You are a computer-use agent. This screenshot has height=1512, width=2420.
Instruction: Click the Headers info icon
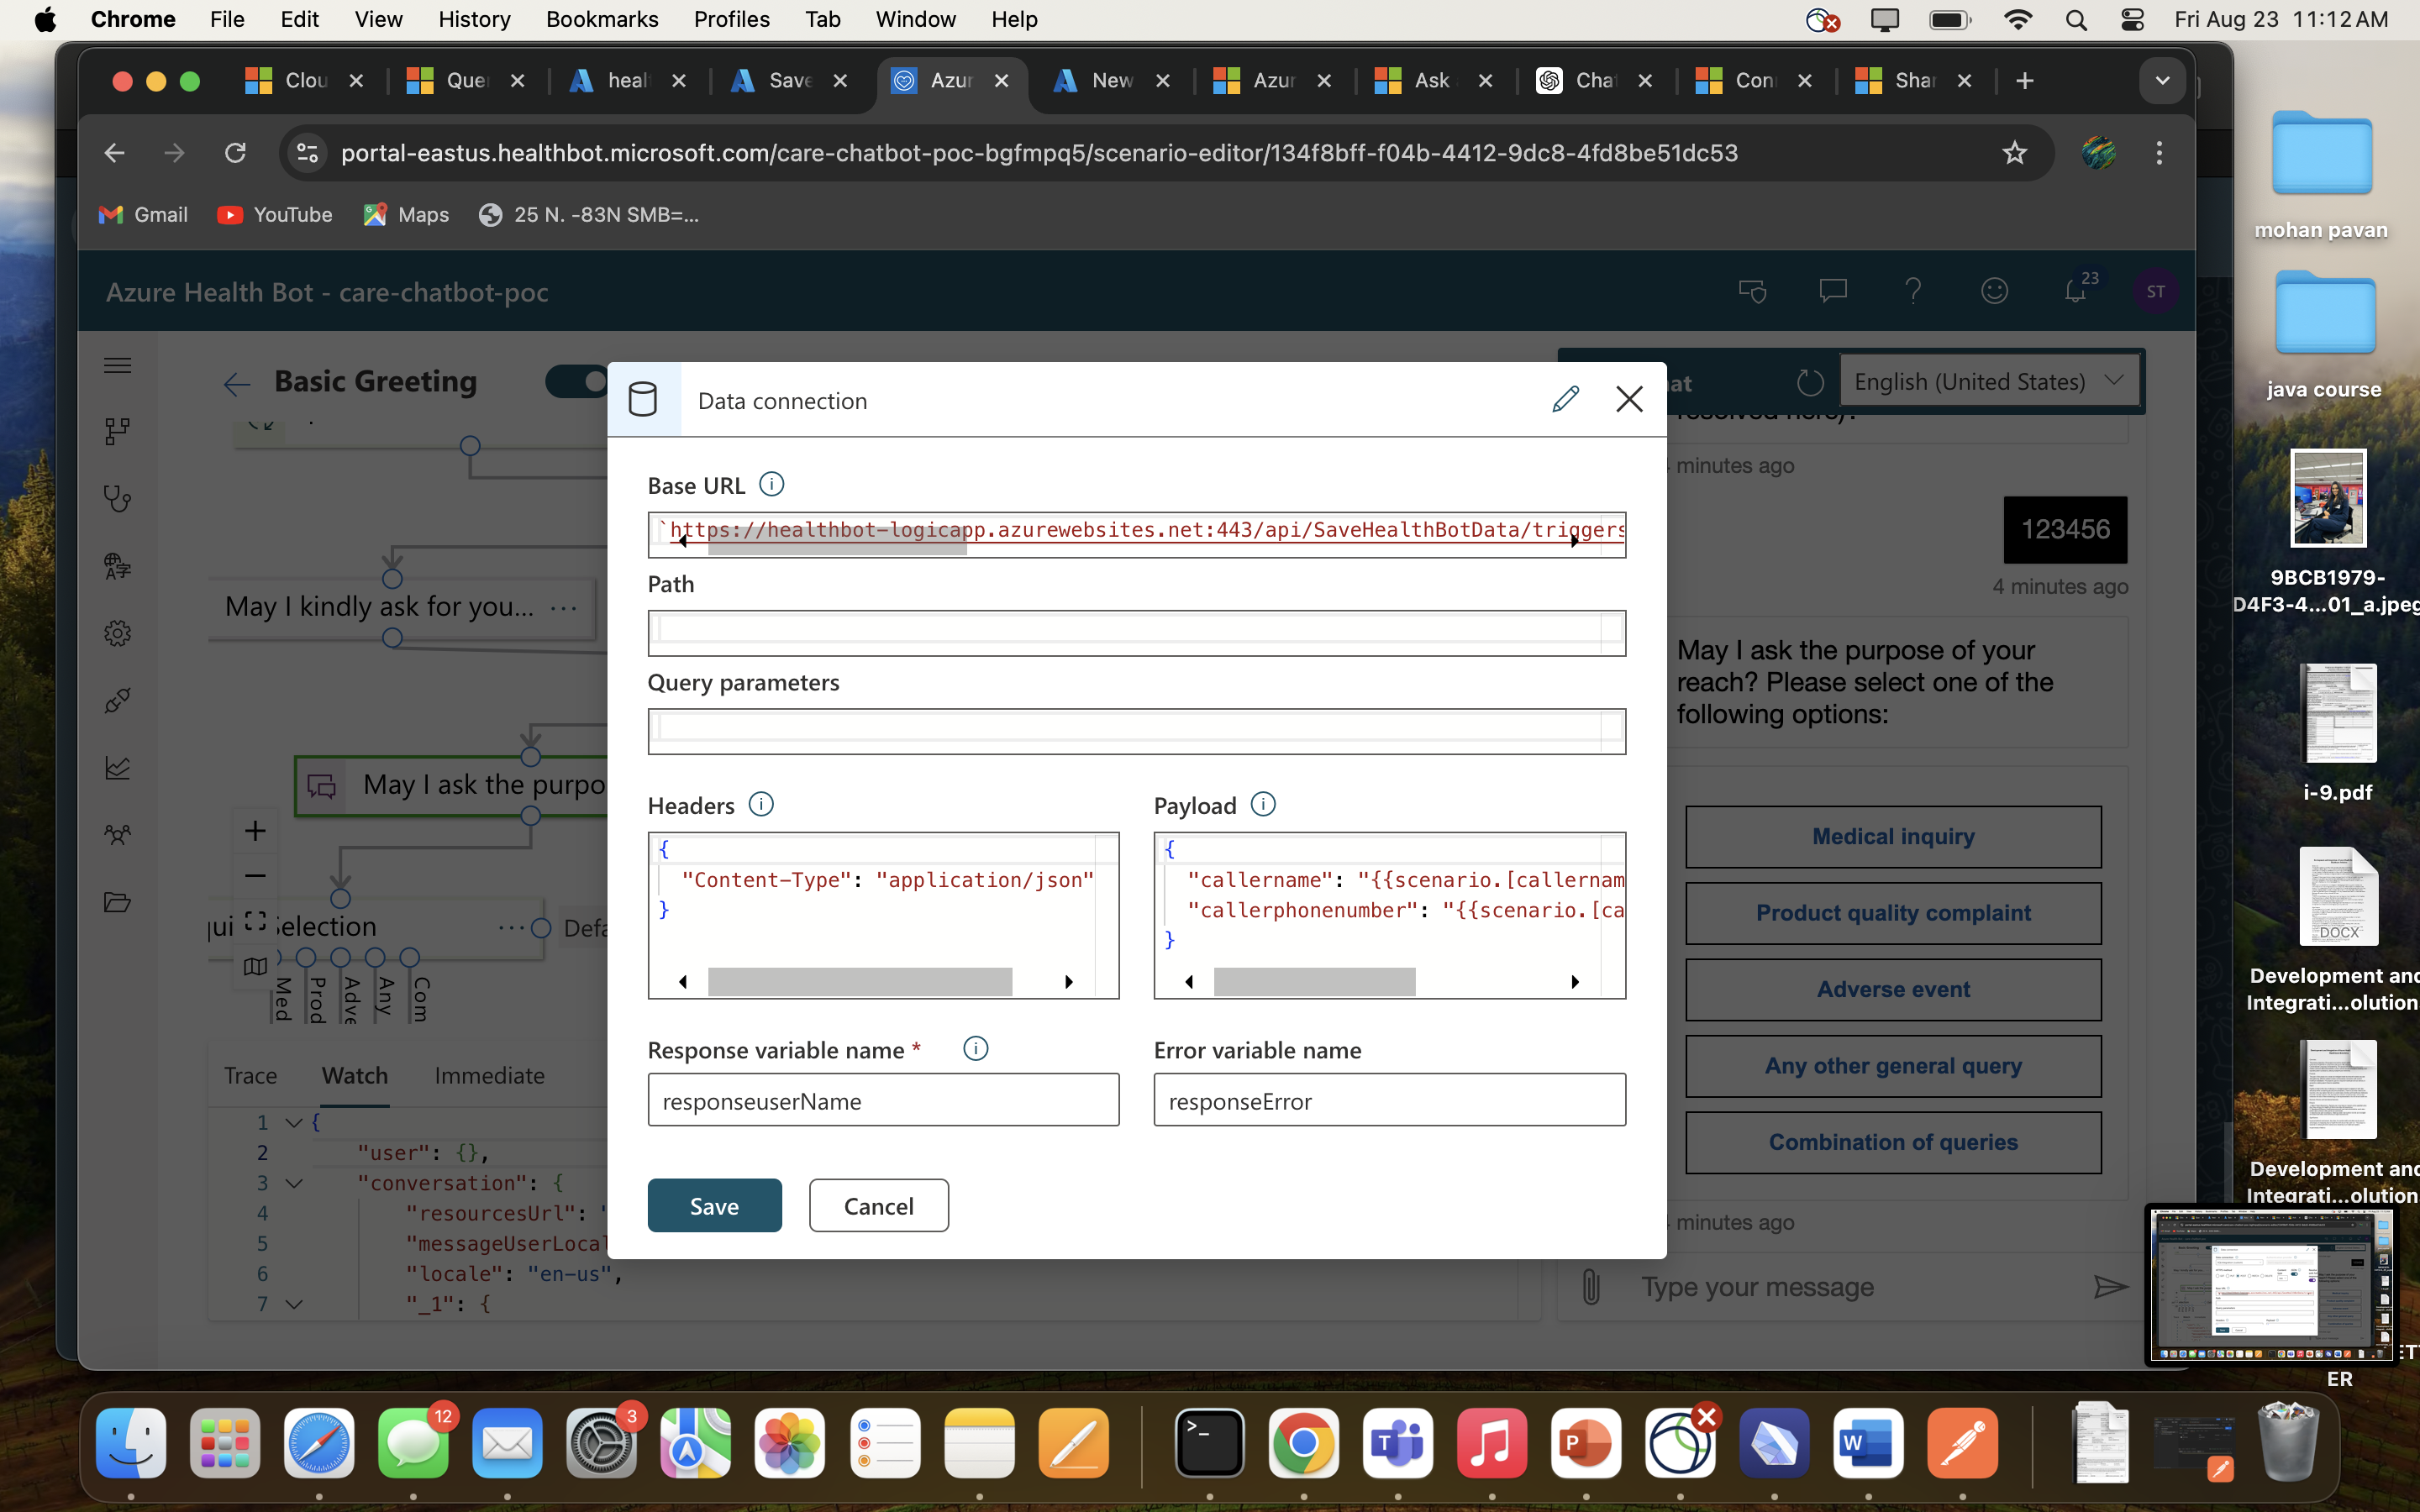coord(761,804)
